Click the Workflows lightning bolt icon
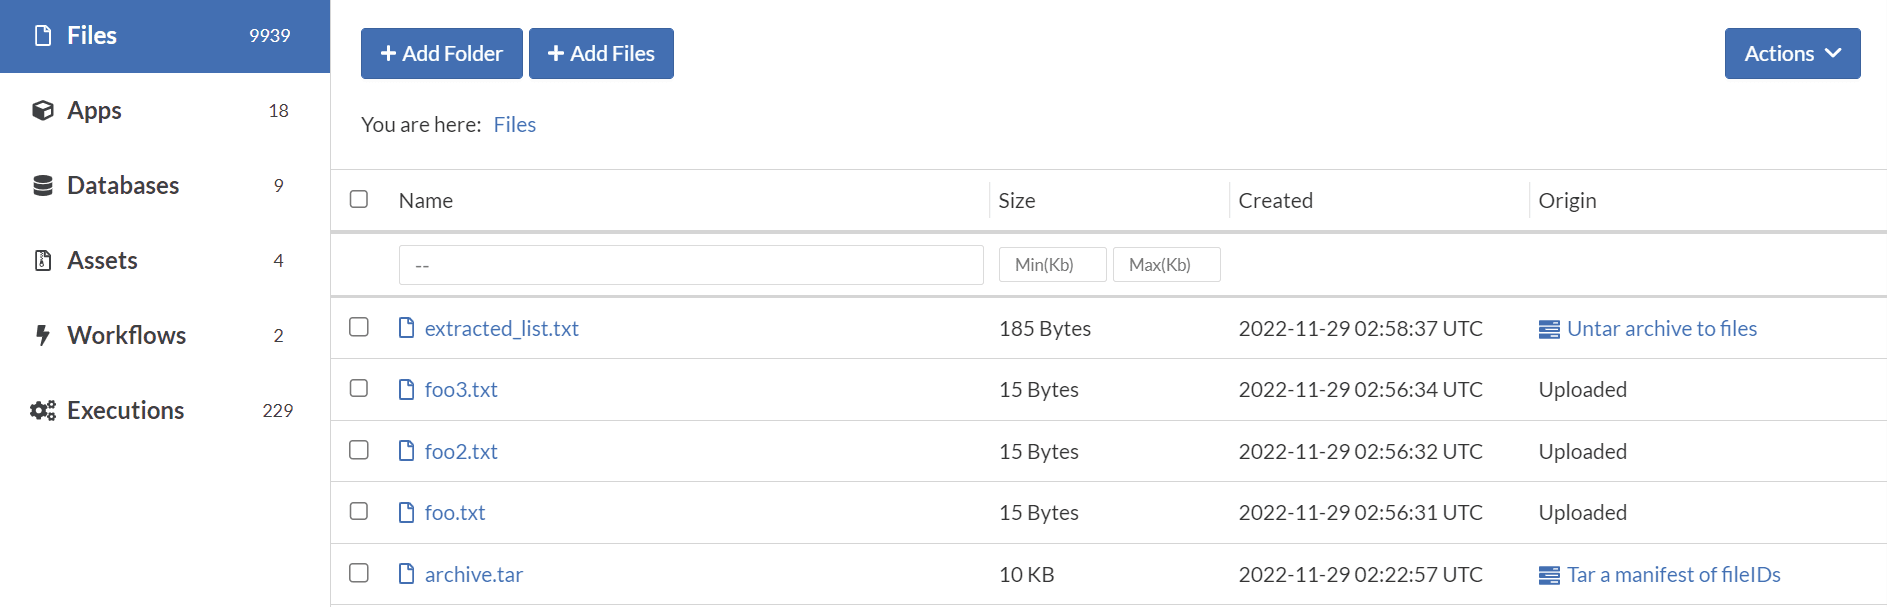This screenshot has width=1887, height=607. point(43,335)
